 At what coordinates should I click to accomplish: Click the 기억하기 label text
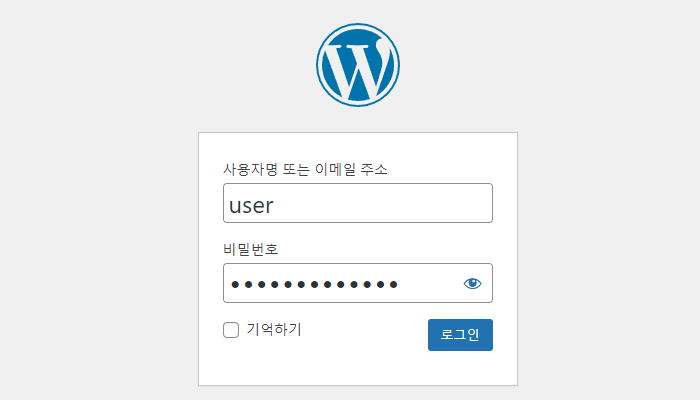(x=274, y=329)
